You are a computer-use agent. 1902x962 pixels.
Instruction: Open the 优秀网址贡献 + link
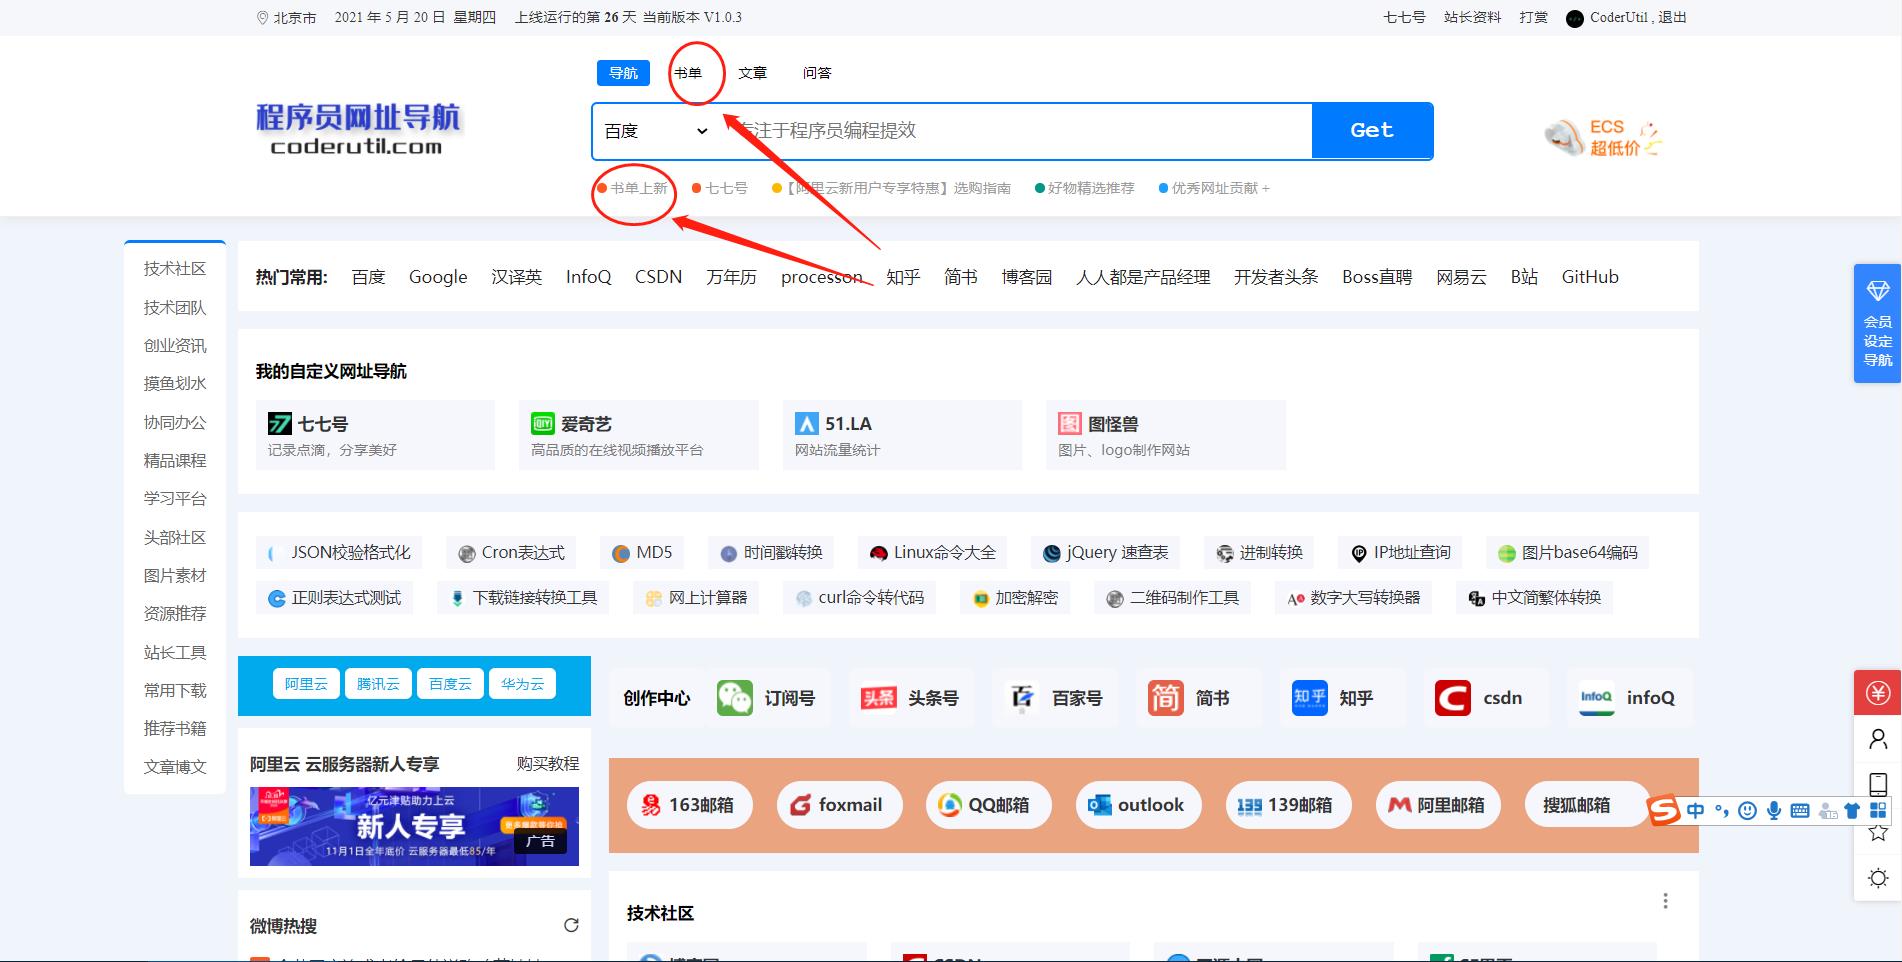(1214, 188)
